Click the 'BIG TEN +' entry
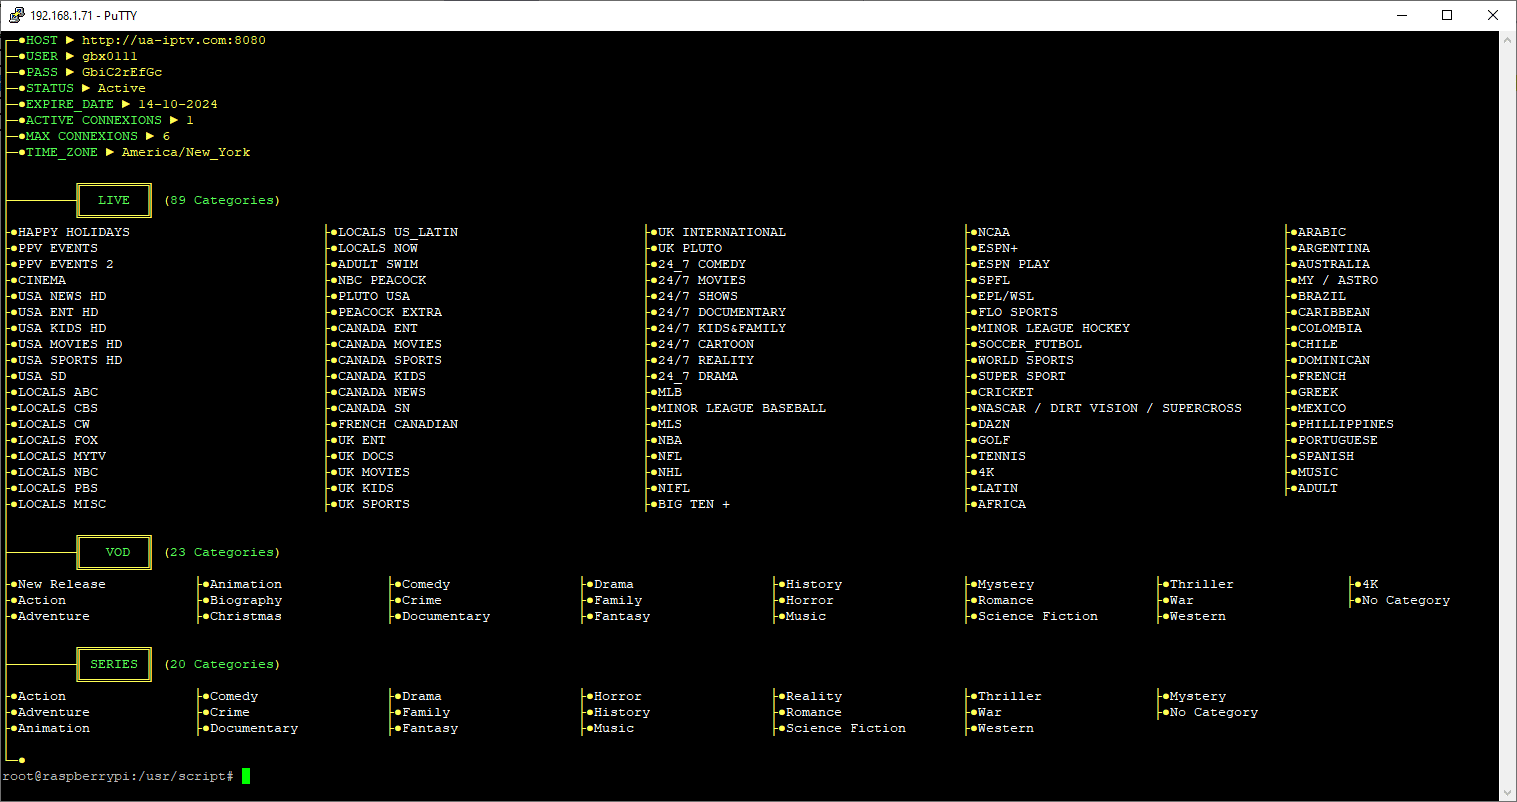 pyautogui.click(x=694, y=504)
